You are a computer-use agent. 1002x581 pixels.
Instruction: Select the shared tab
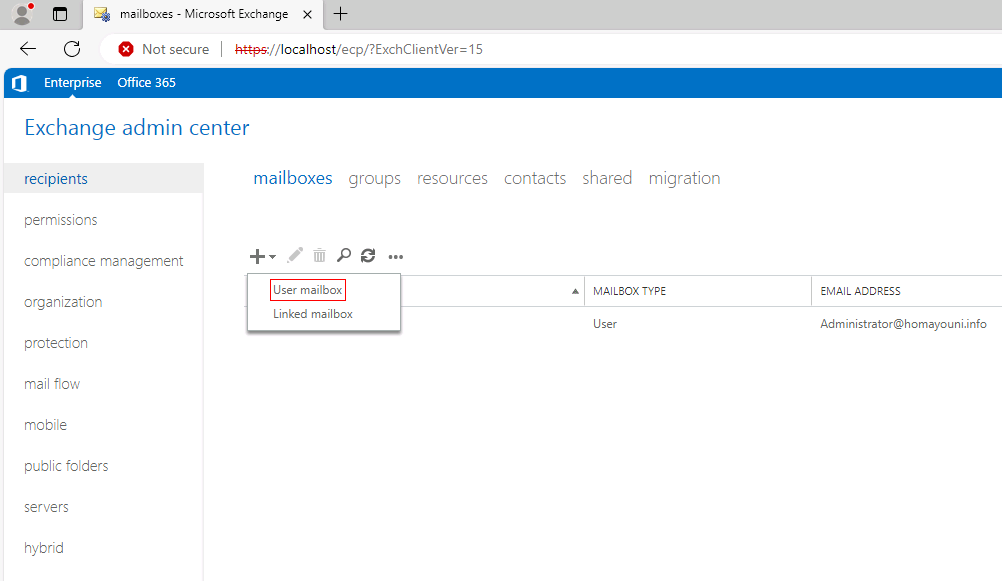tap(607, 178)
